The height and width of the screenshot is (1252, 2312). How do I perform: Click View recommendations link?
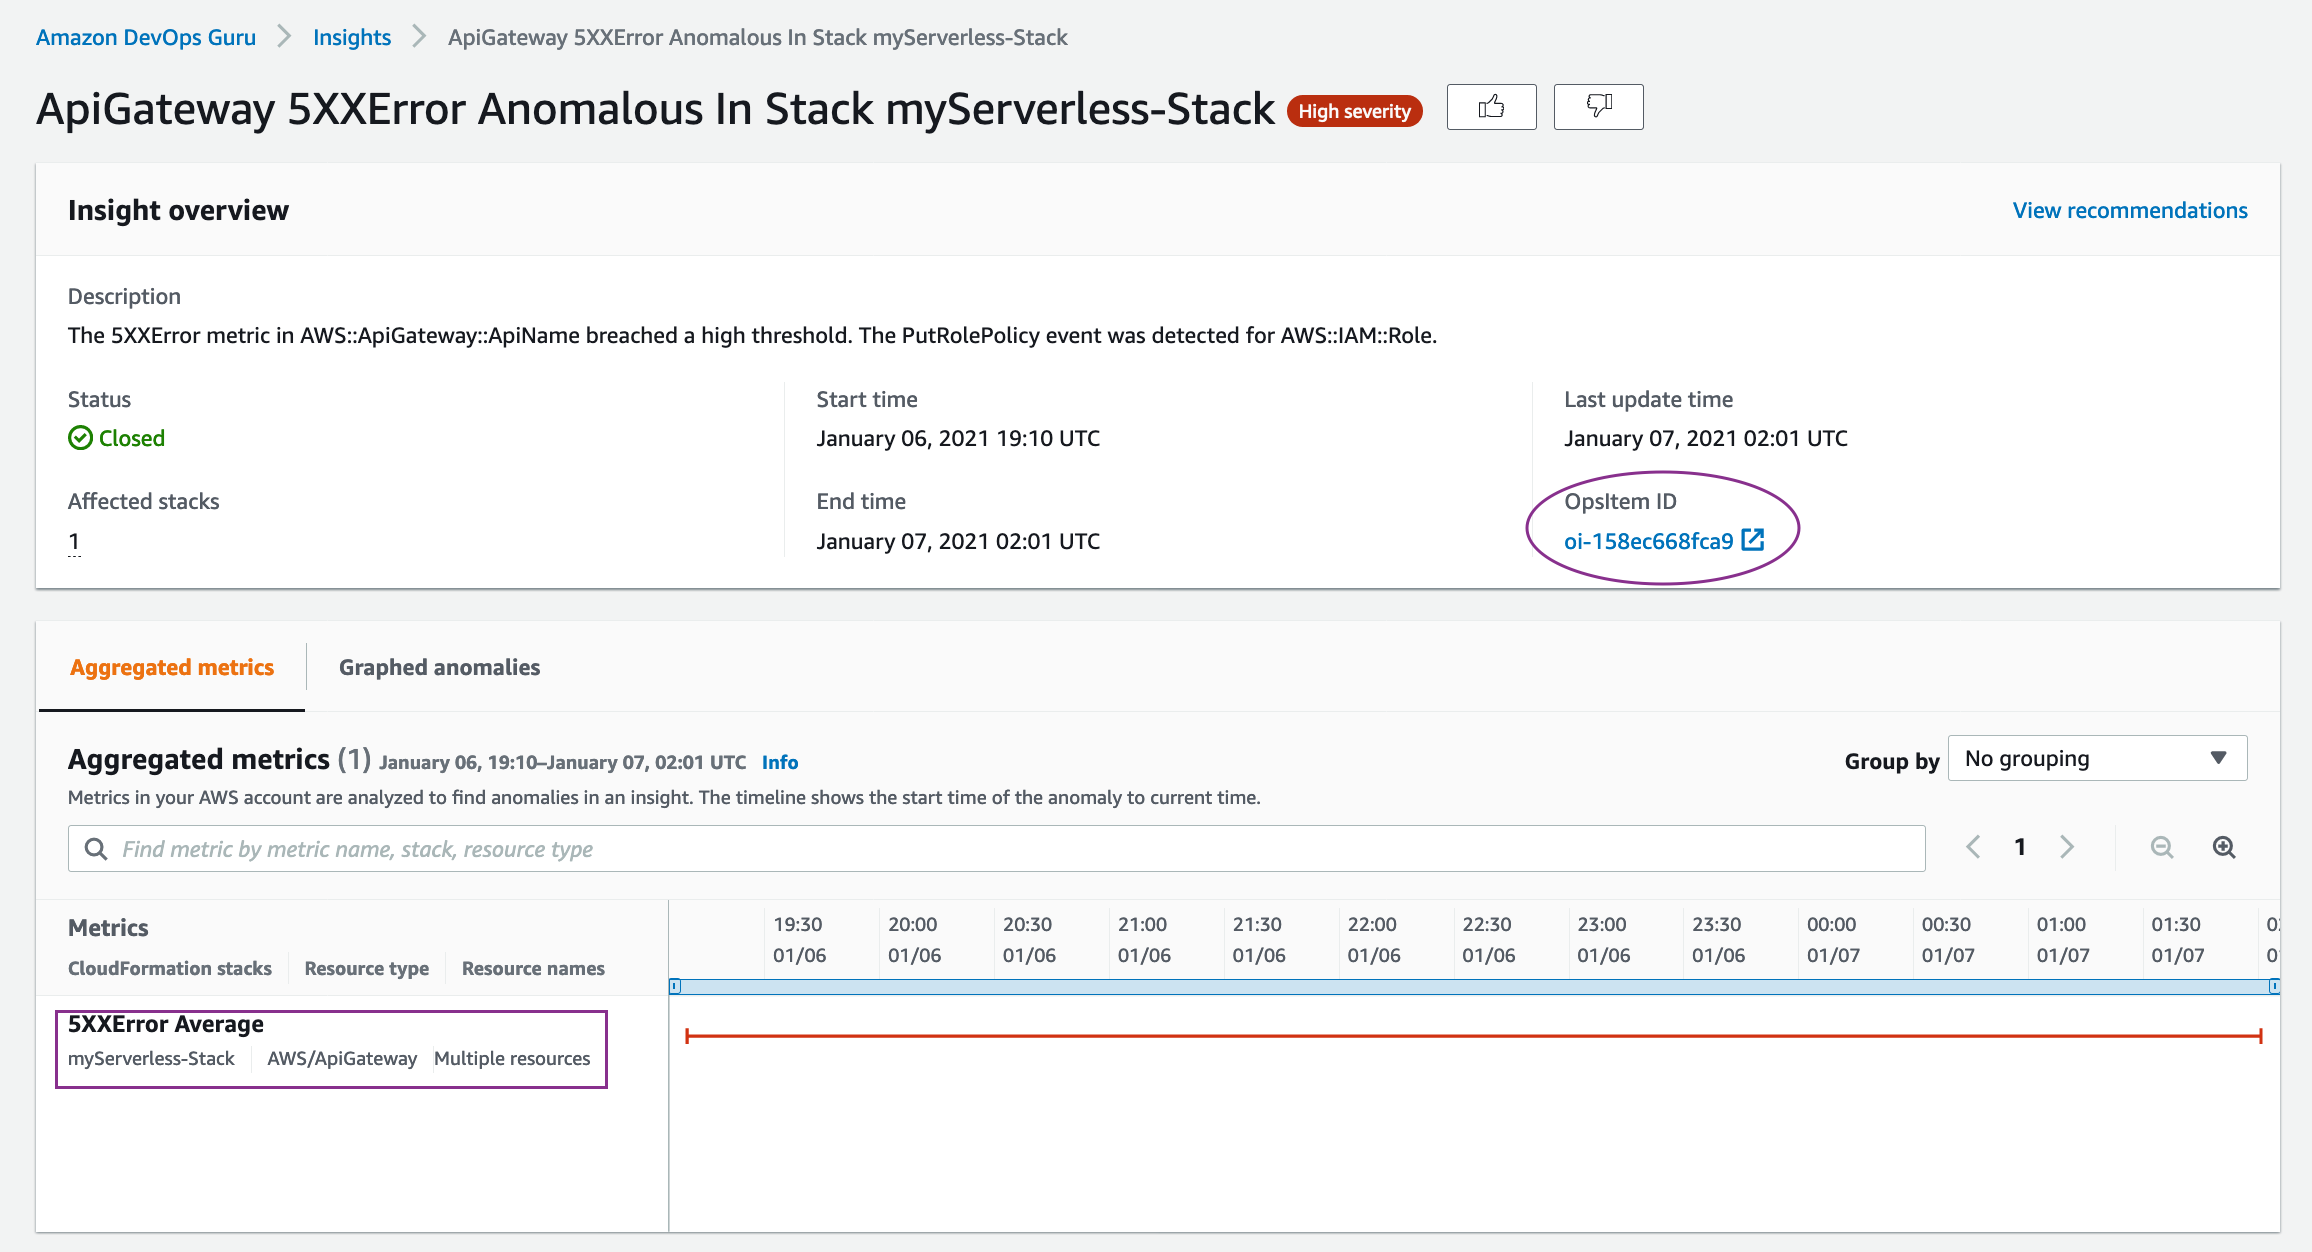[2129, 210]
